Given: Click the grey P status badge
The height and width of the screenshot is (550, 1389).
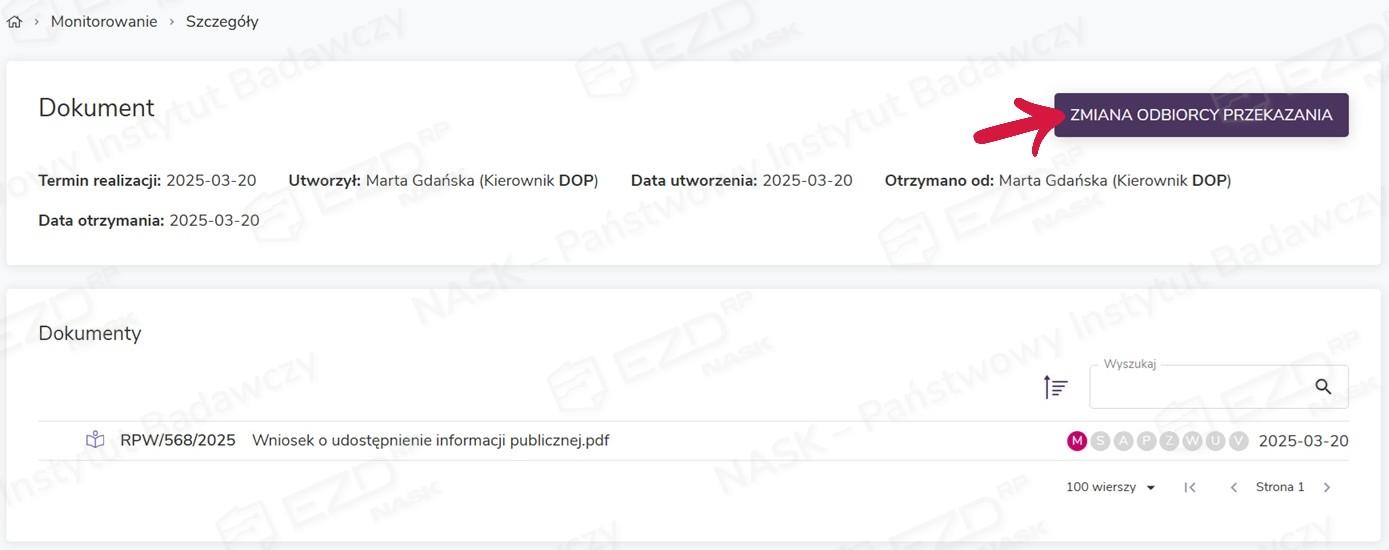Looking at the screenshot, I should point(1146,441).
